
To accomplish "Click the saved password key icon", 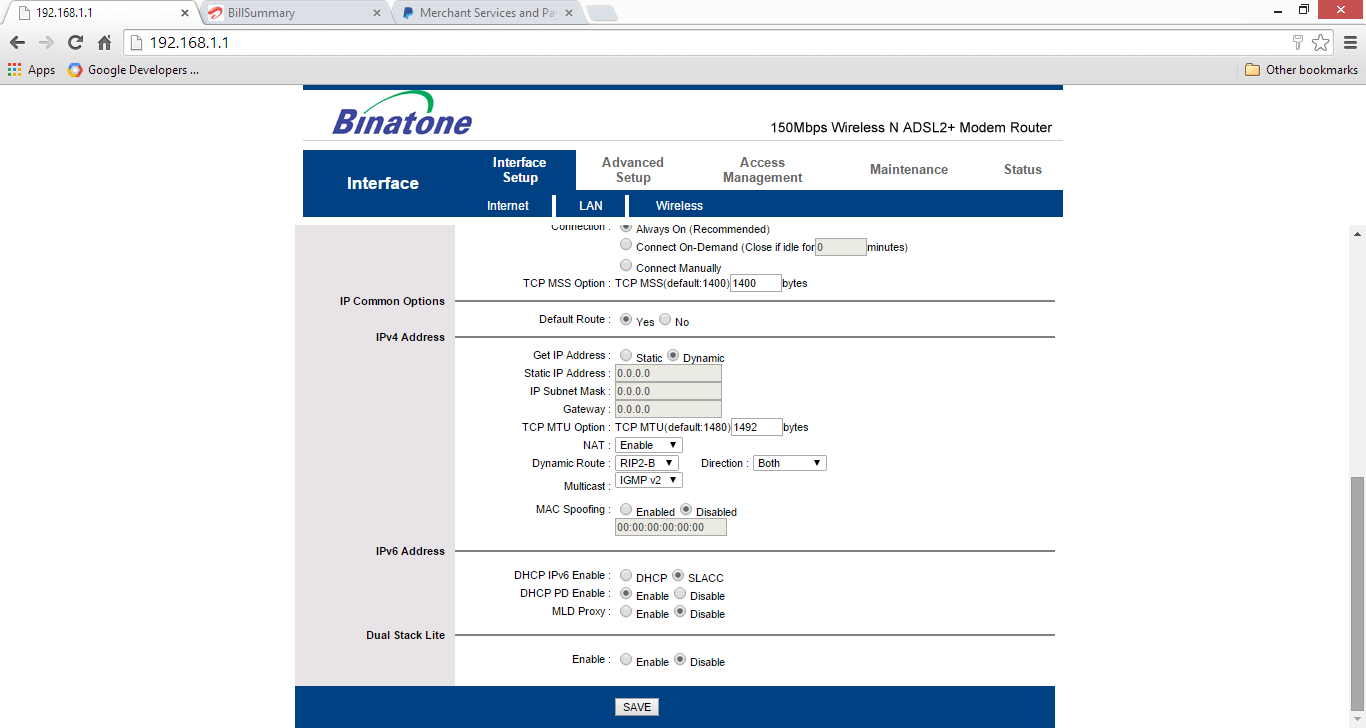I will 1298,42.
